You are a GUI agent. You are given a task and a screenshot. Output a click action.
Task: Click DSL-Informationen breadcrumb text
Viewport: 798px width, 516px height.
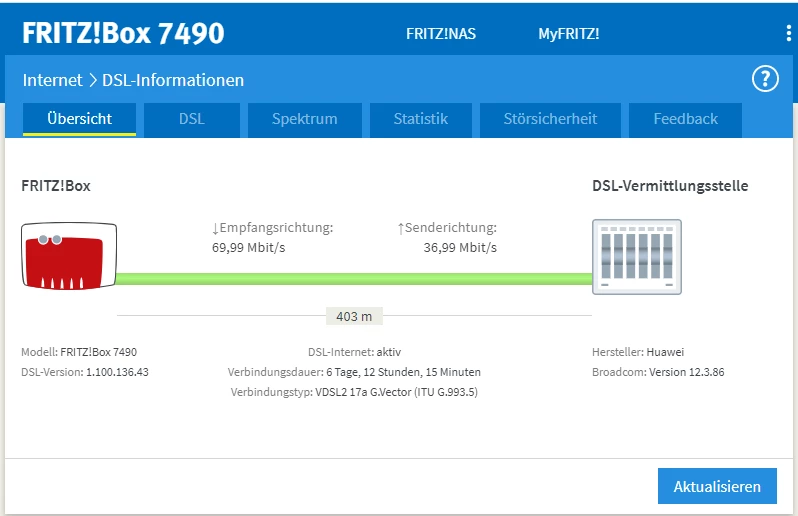click(x=173, y=80)
